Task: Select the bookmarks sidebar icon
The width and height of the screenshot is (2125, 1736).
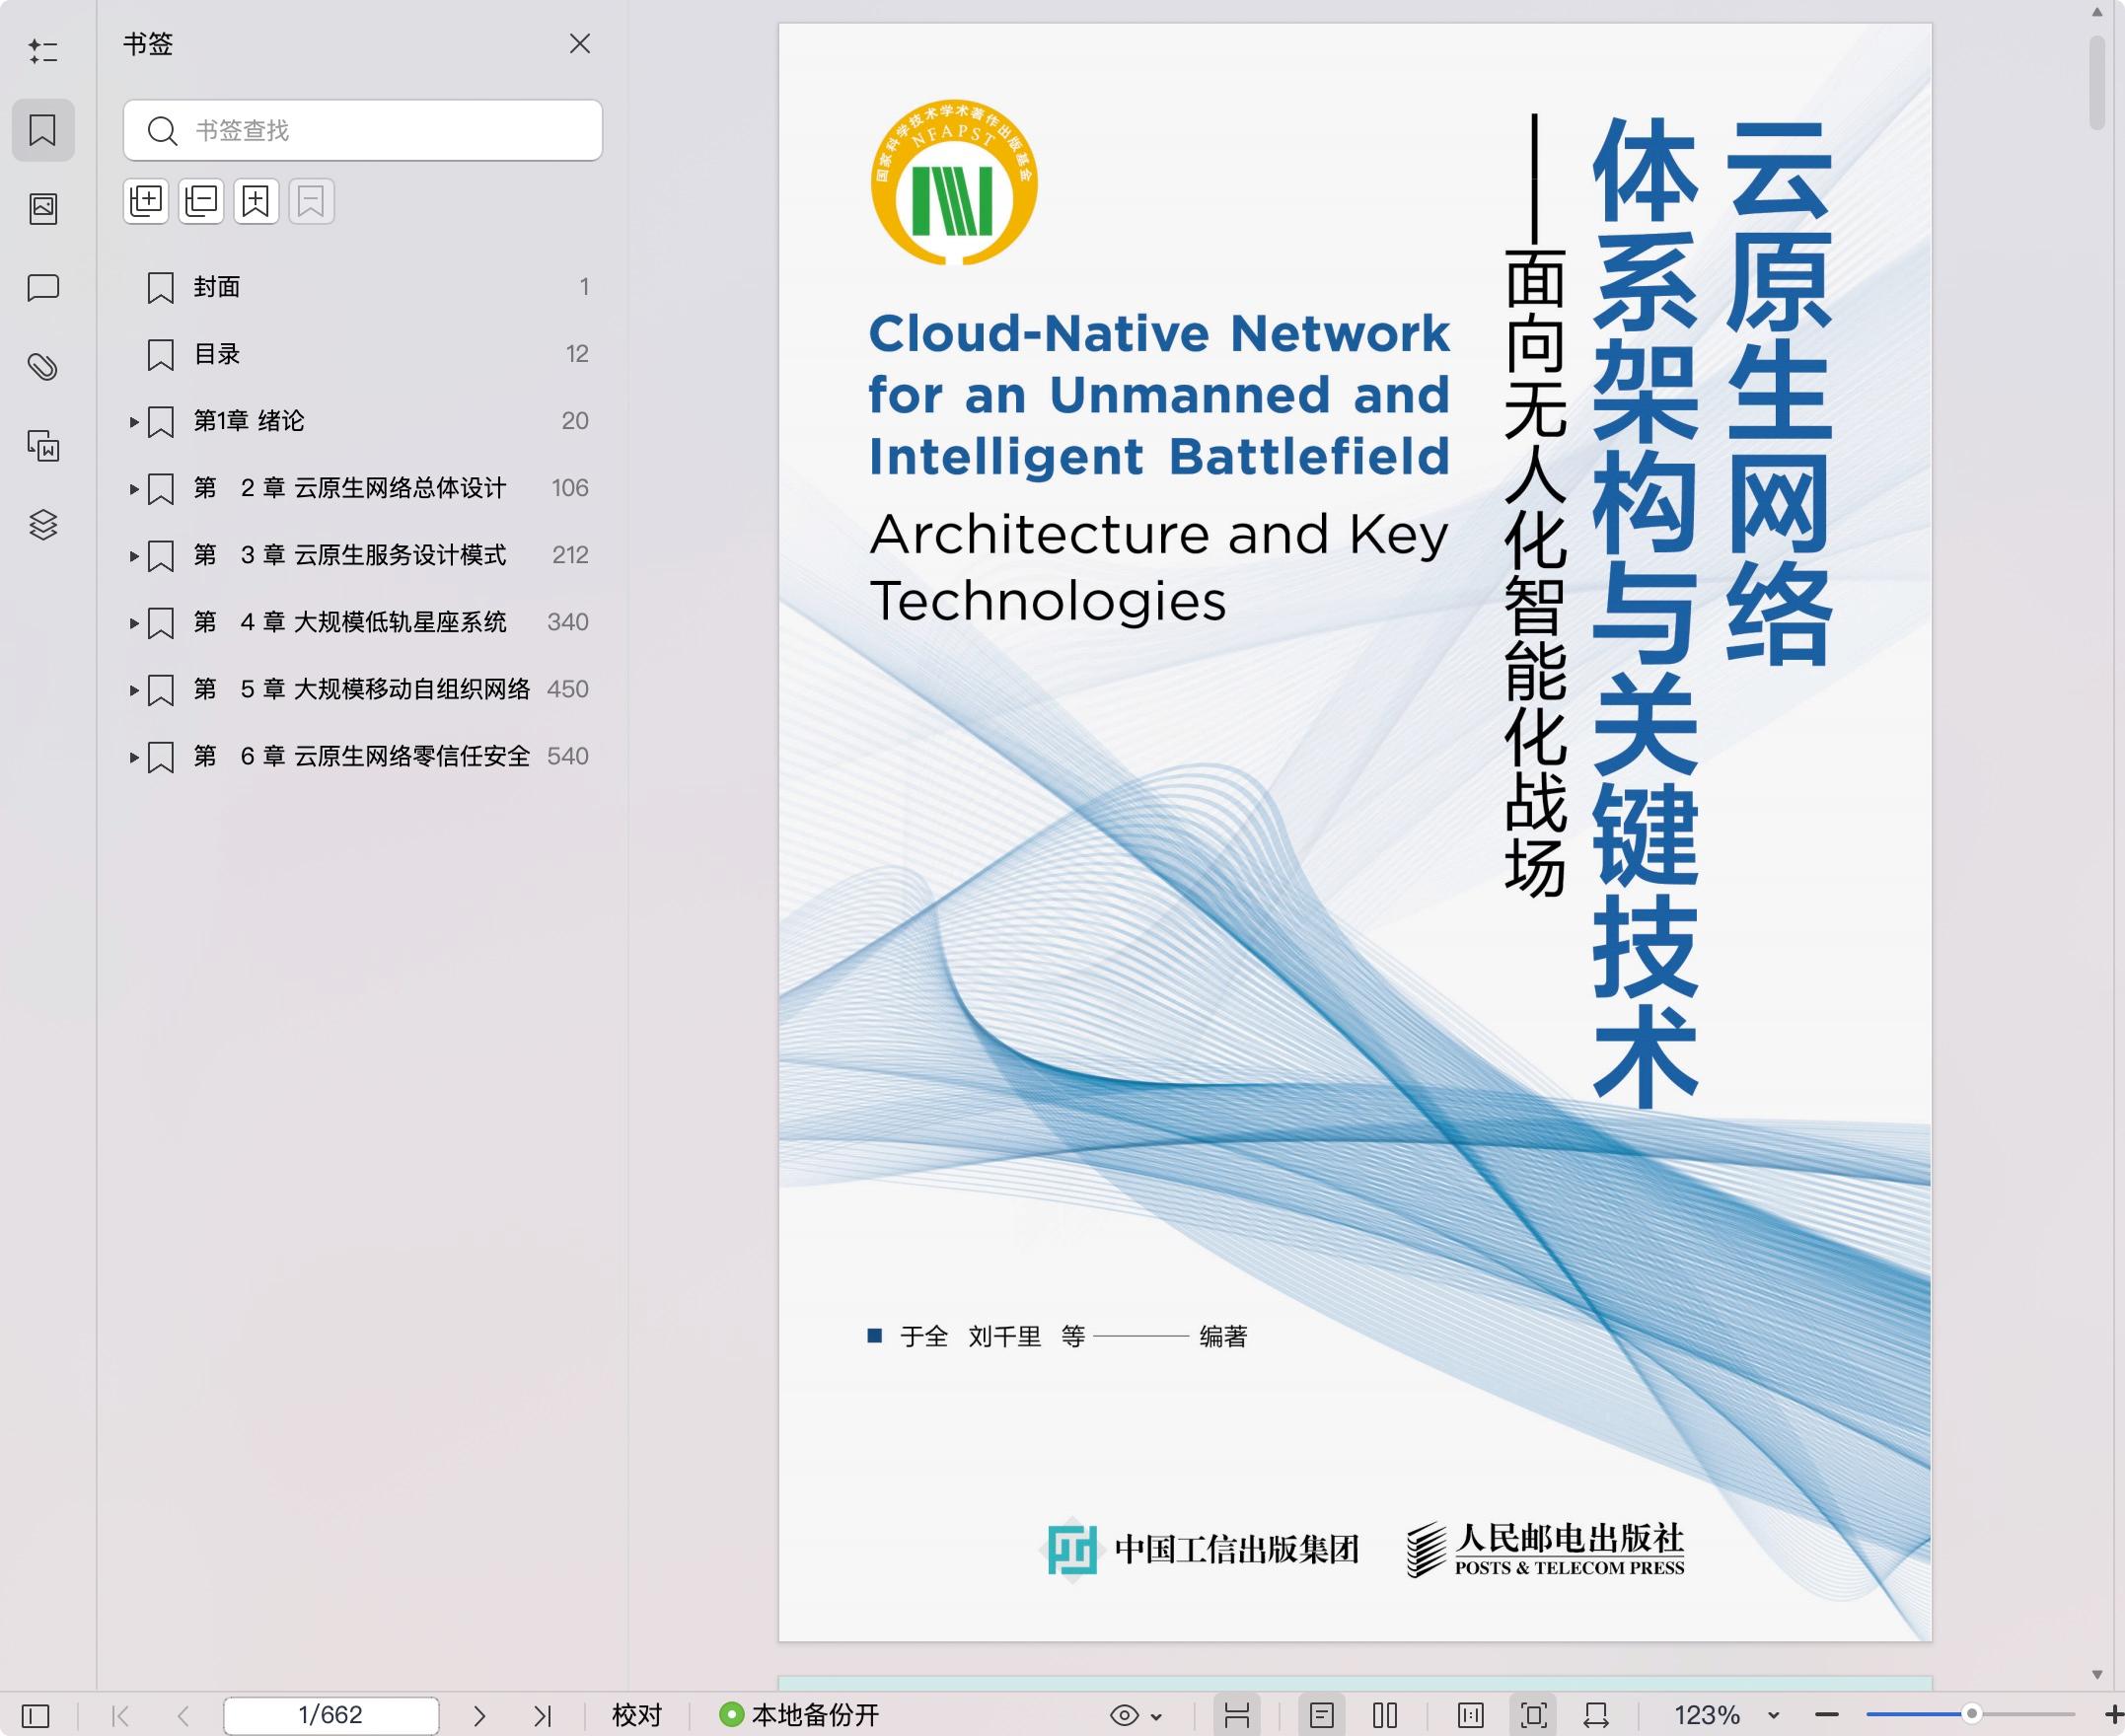Action: pyautogui.click(x=43, y=130)
